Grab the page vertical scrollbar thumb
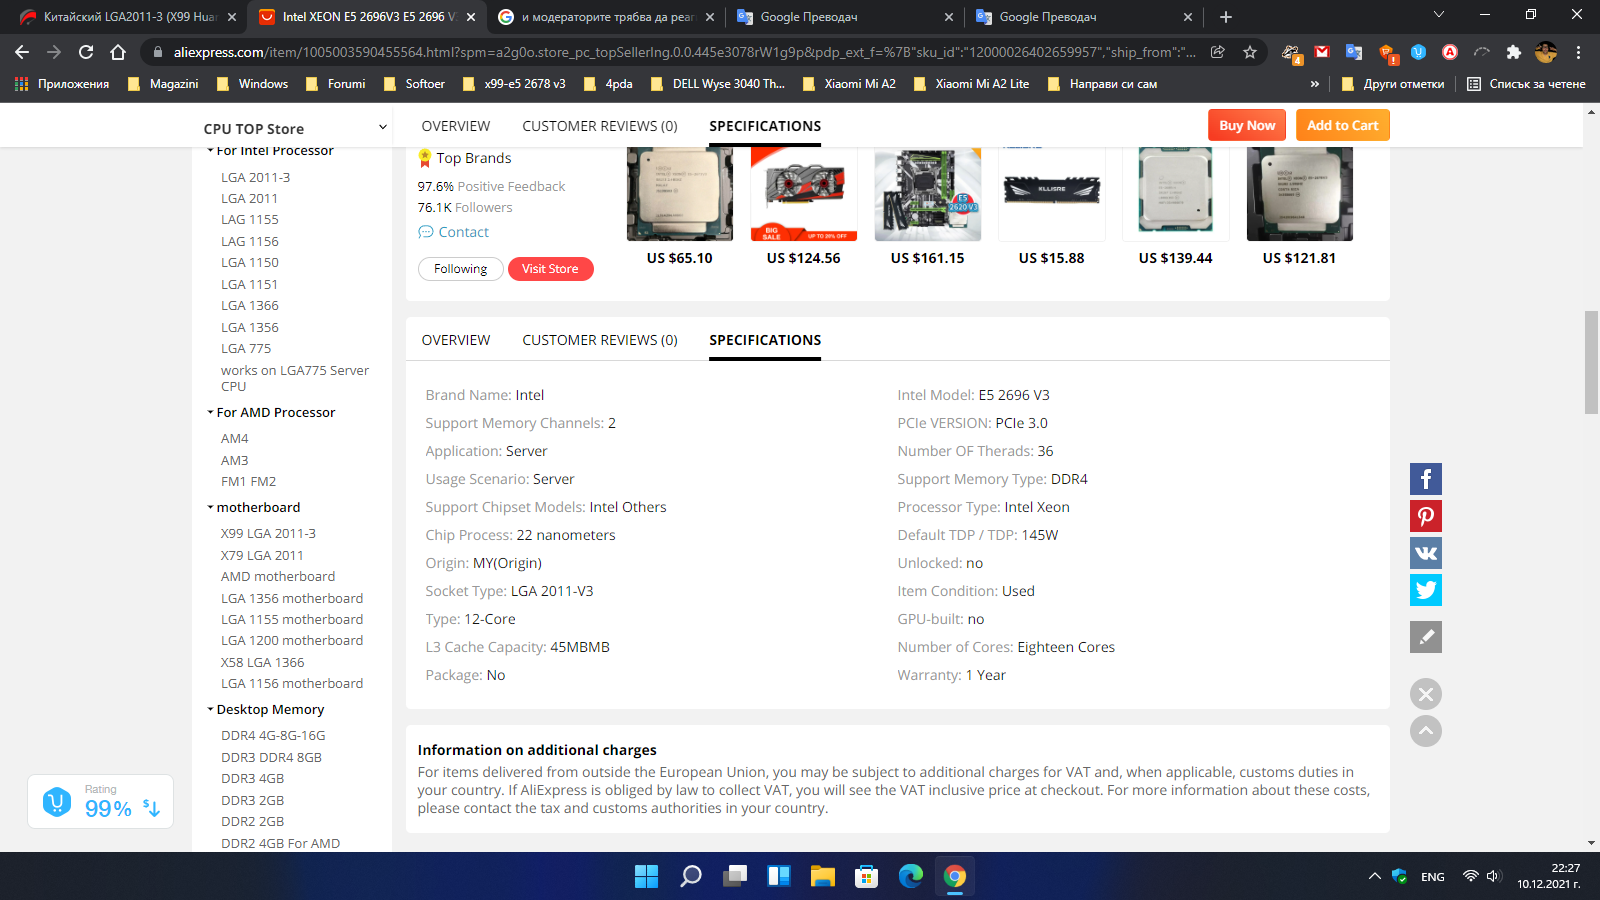Screen dimensions: 1600x900 point(1591,362)
